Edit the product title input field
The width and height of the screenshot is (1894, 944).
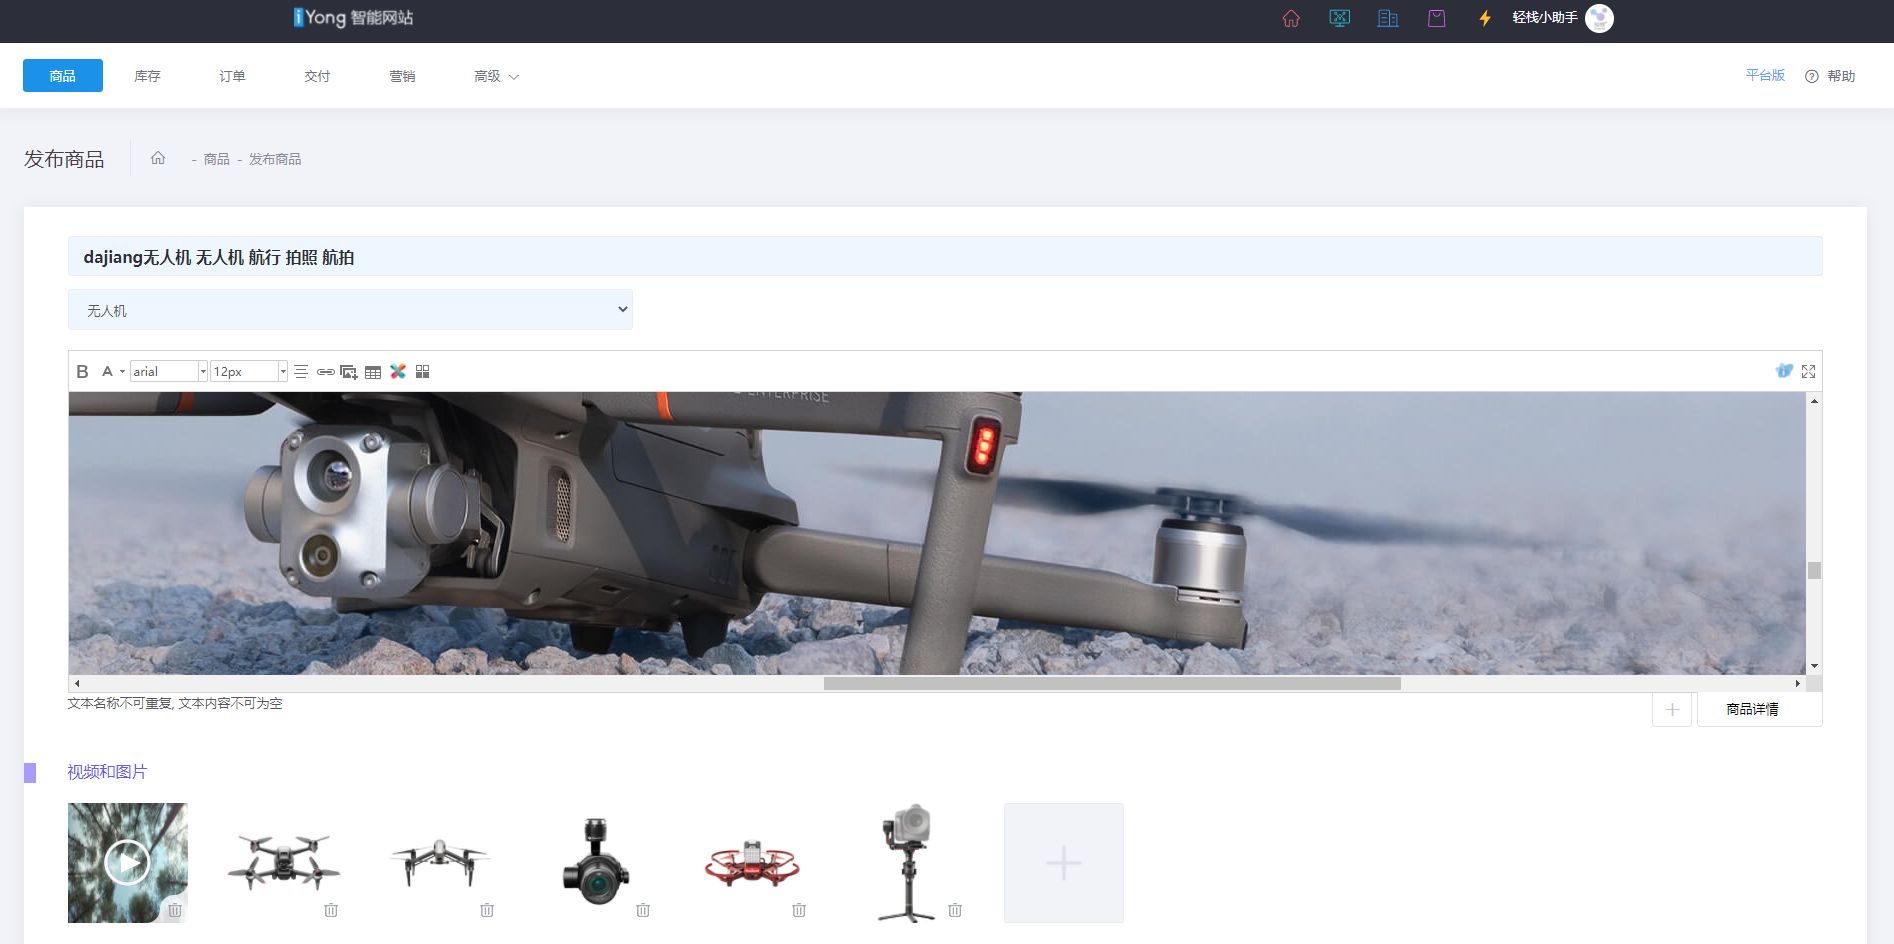[945, 256]
